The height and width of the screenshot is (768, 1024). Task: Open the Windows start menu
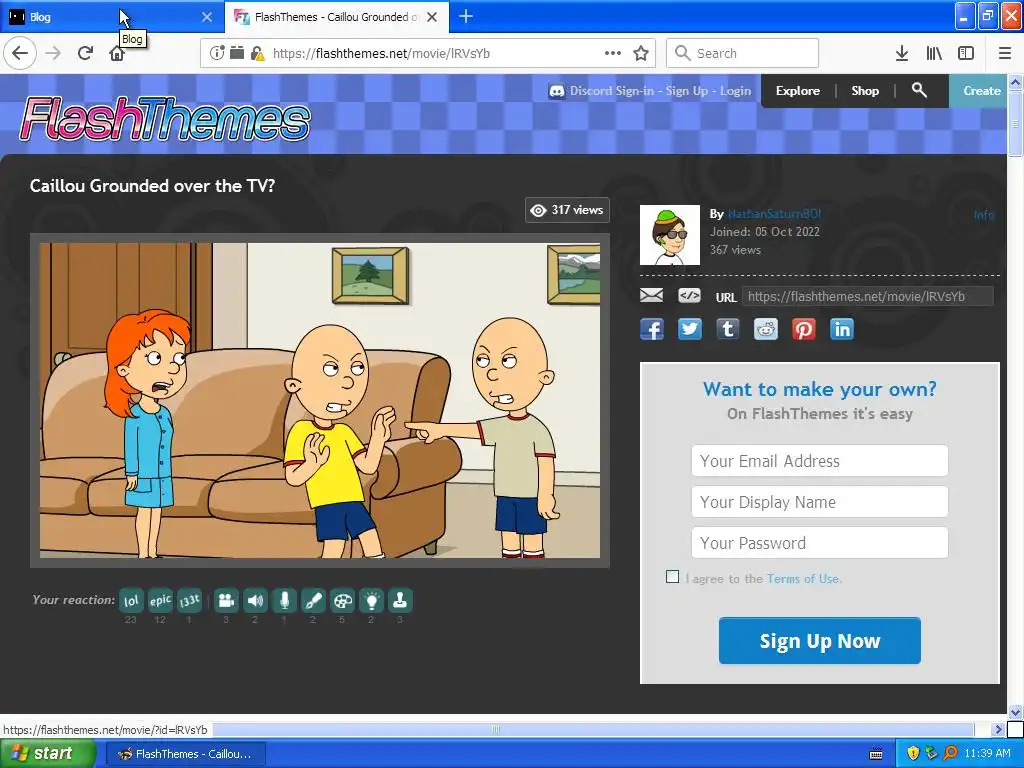click(48, 754)
